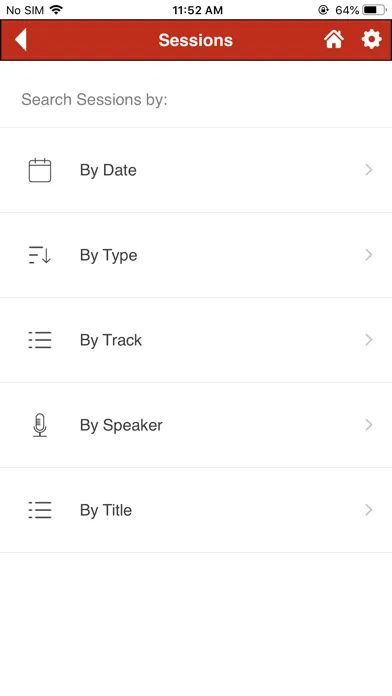Open settings with the gear icon
The width and height of the screenshot is (392, 696).
(x=371, y=40)
